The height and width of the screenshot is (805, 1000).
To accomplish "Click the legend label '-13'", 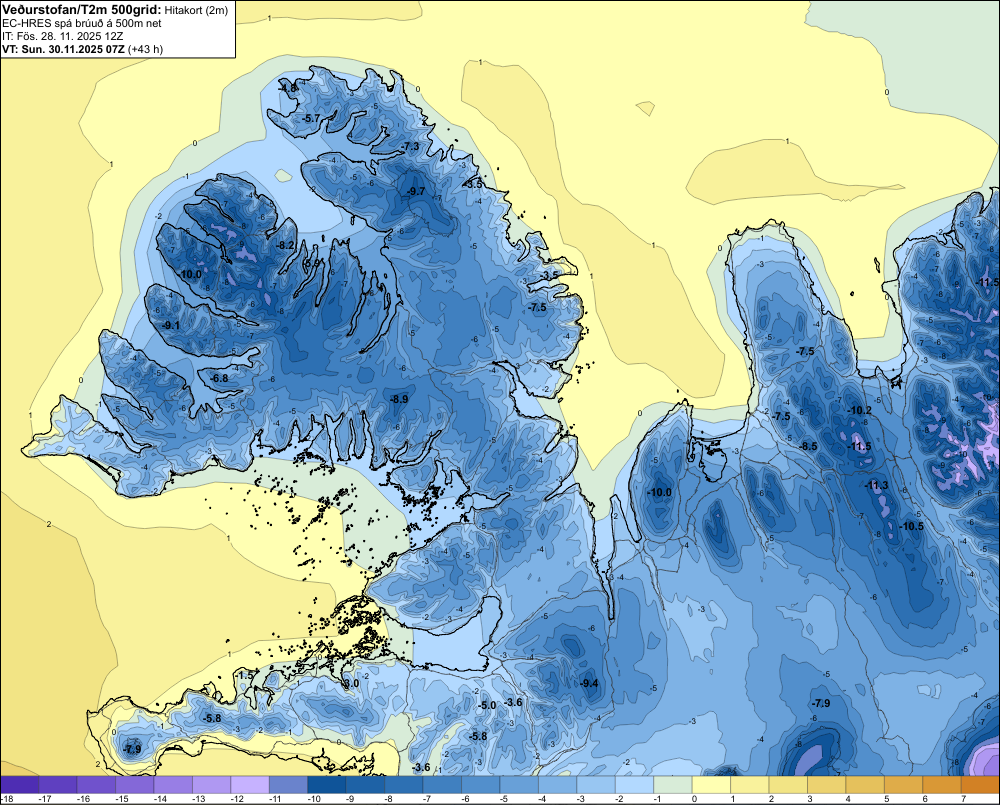I will click(198, 799).
